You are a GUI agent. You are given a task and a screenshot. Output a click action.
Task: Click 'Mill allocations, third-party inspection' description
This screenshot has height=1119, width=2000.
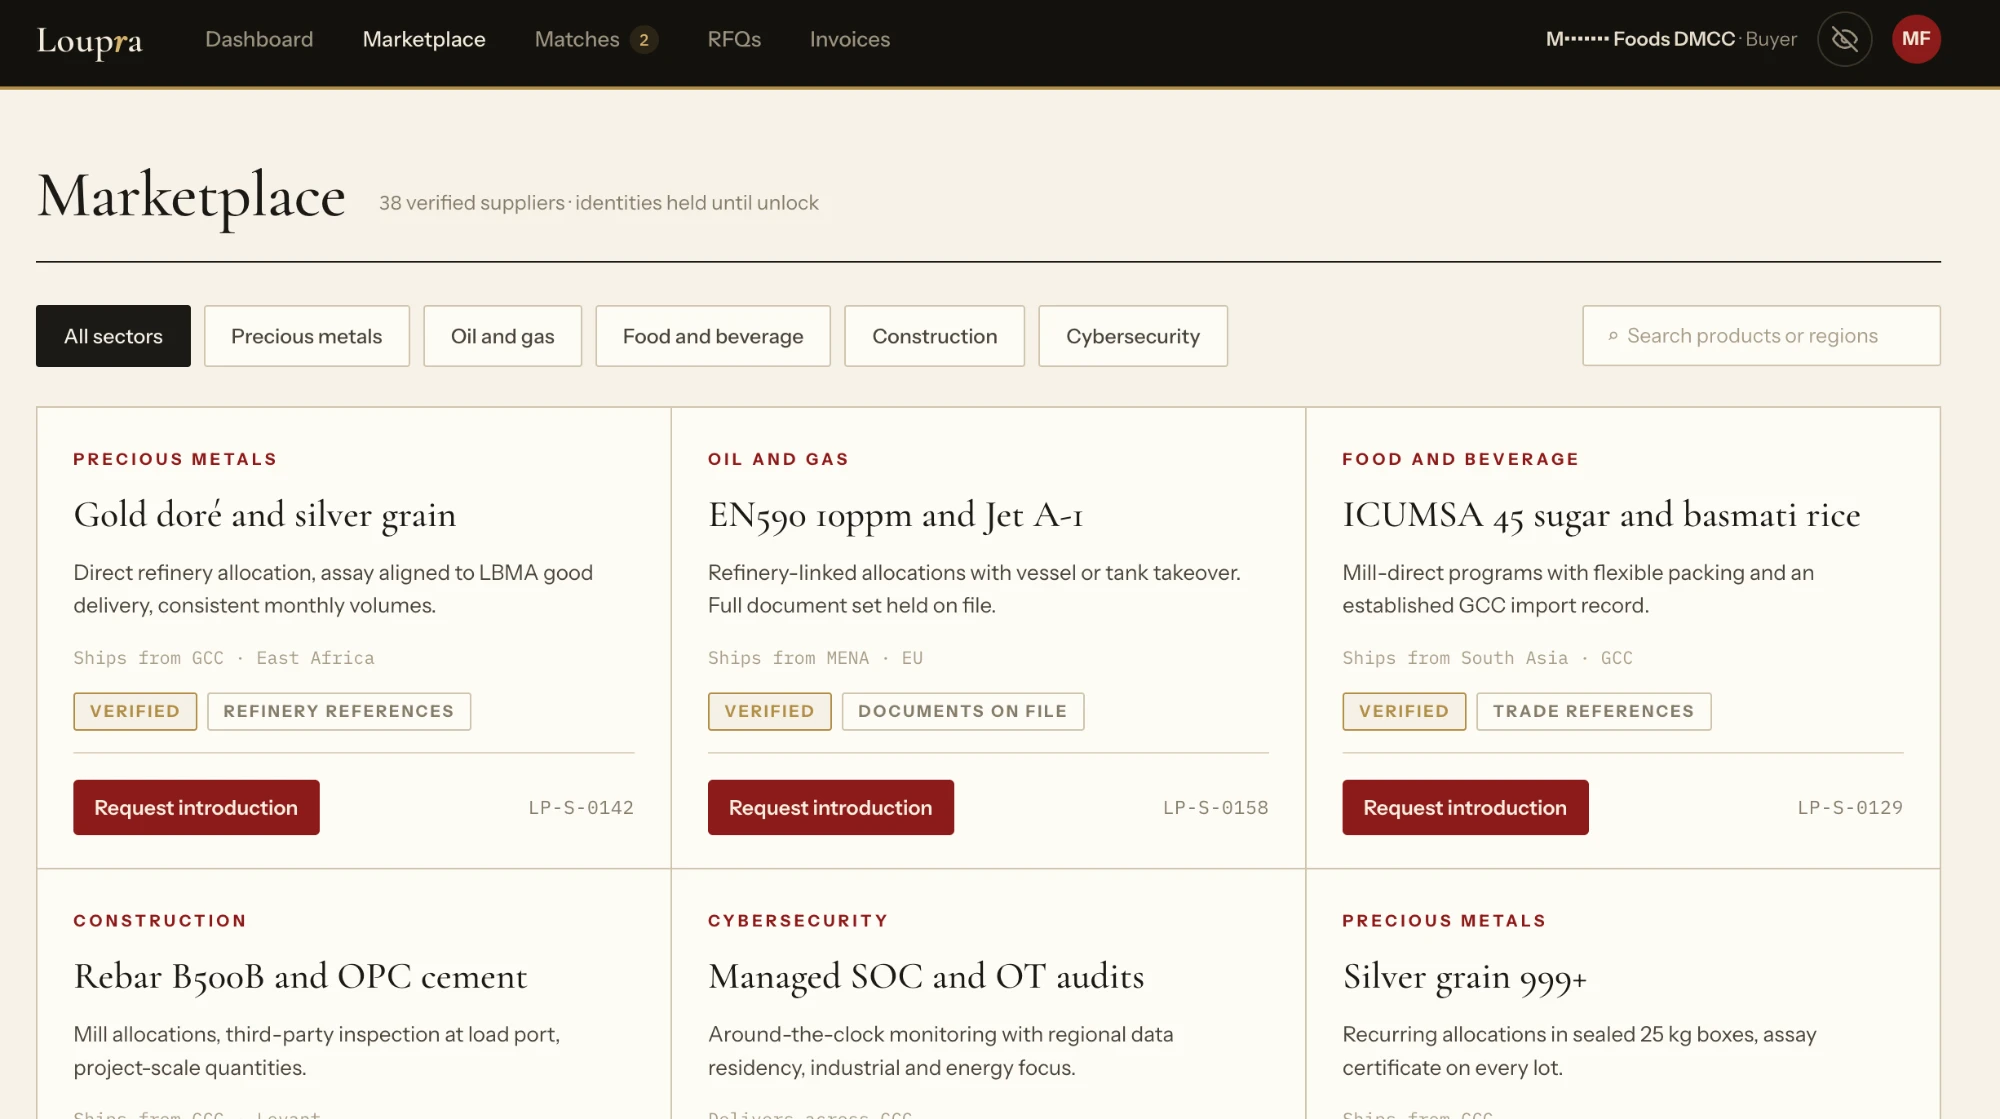[316, 1051]
